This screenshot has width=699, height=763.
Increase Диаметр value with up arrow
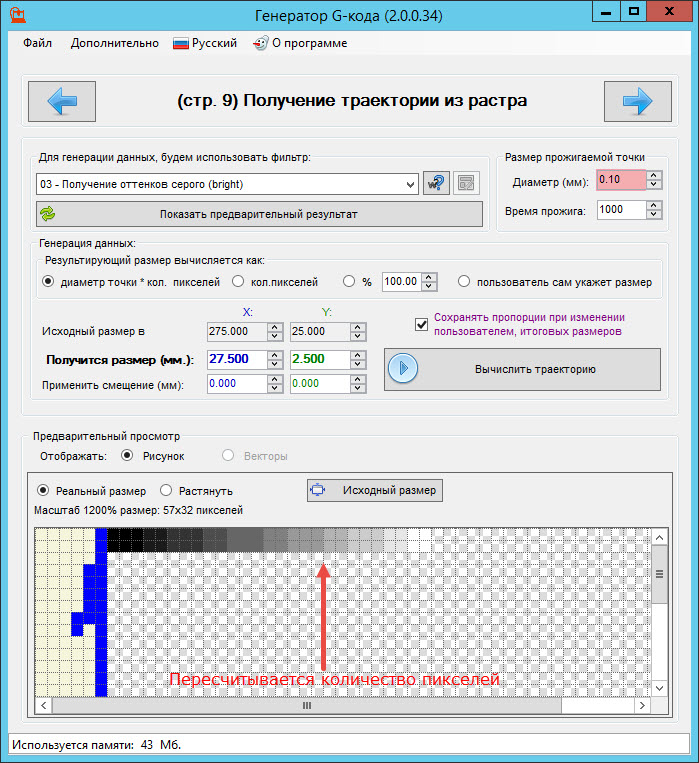(x=654, y=175)
